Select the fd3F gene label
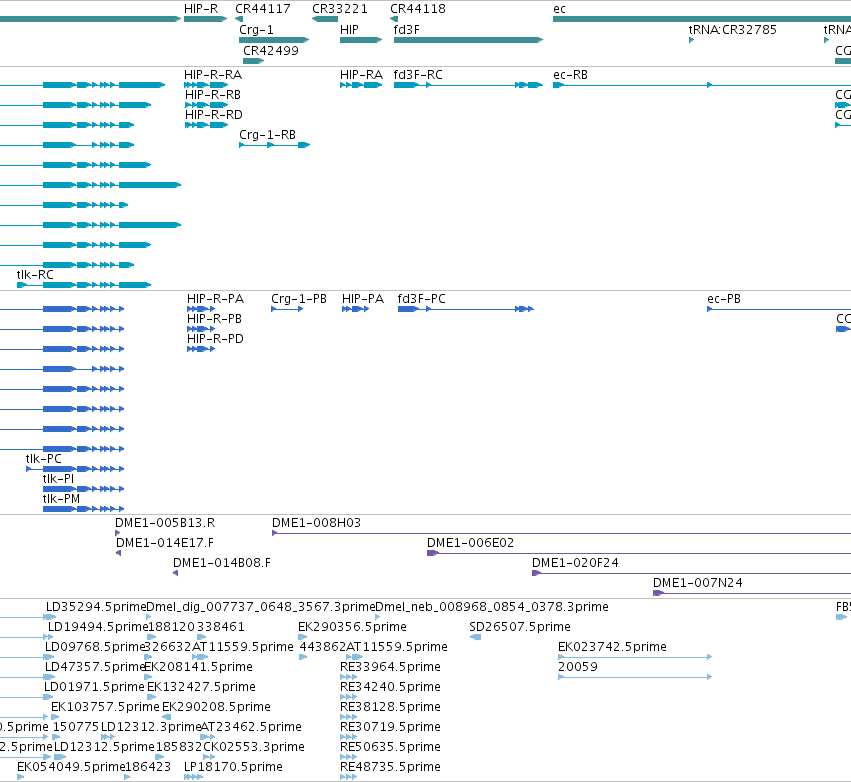The image size is (851, 782). click(407, 29)
